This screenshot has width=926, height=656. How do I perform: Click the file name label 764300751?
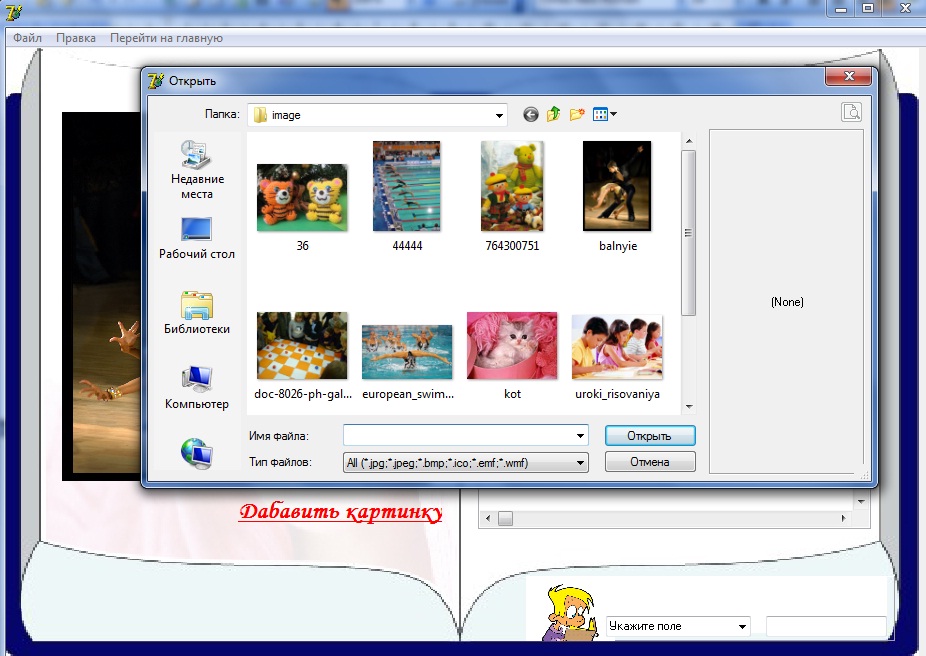tap(512, 246)
